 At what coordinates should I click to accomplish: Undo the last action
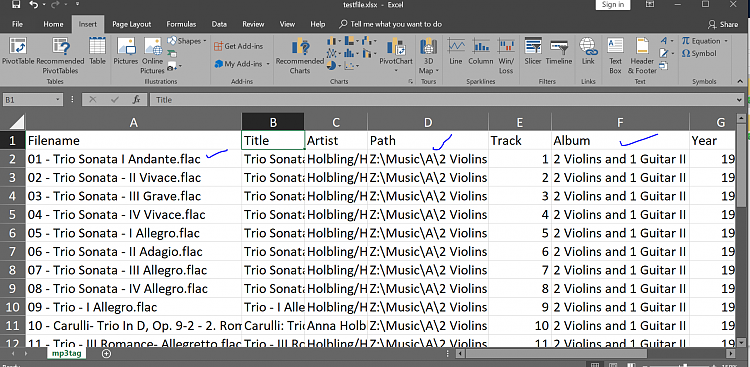coord(33,5)
